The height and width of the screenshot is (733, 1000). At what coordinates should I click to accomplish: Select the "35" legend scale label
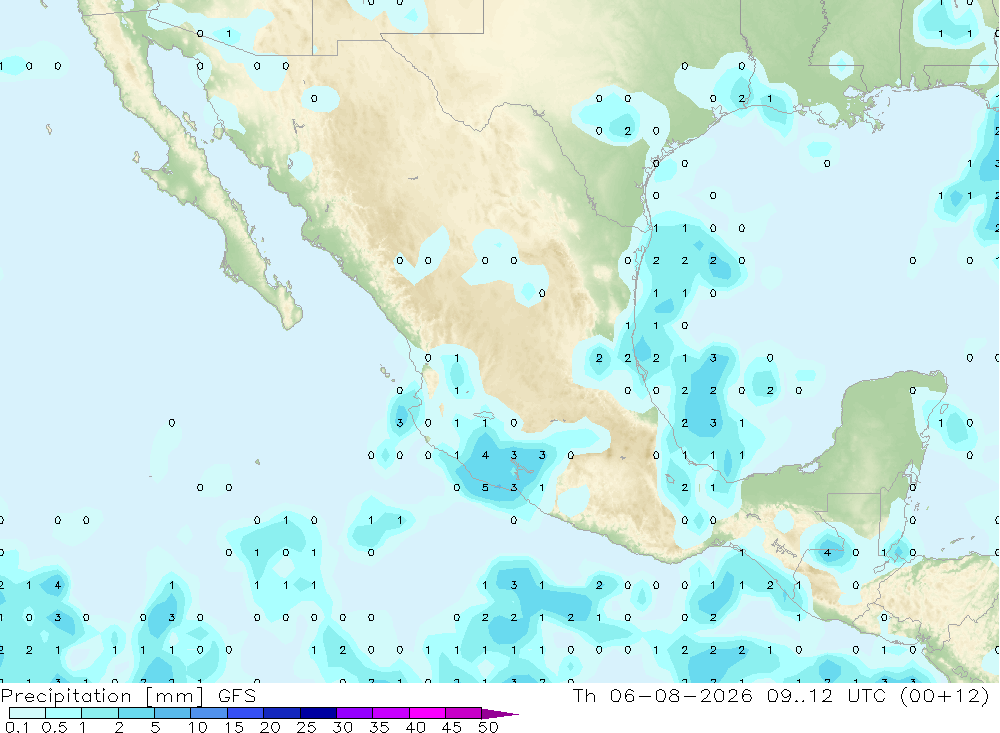point(379,727)
